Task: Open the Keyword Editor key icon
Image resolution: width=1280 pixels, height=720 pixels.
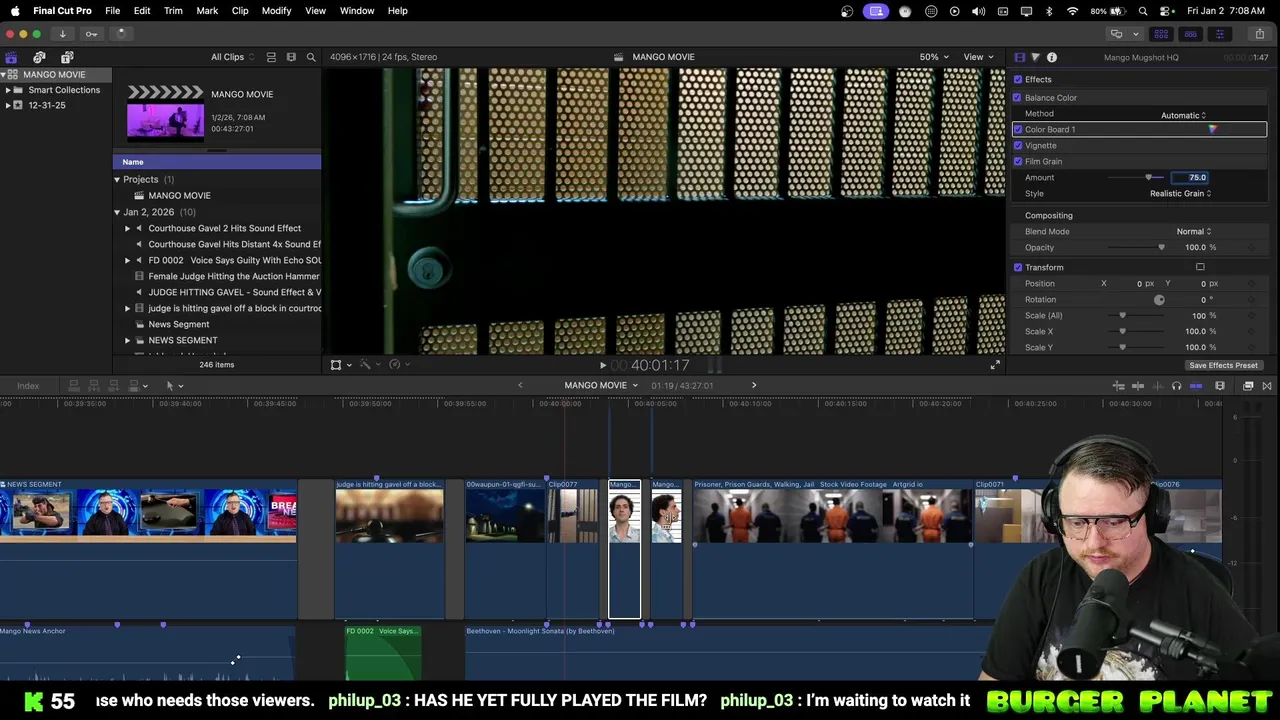Action: point(91,34)
